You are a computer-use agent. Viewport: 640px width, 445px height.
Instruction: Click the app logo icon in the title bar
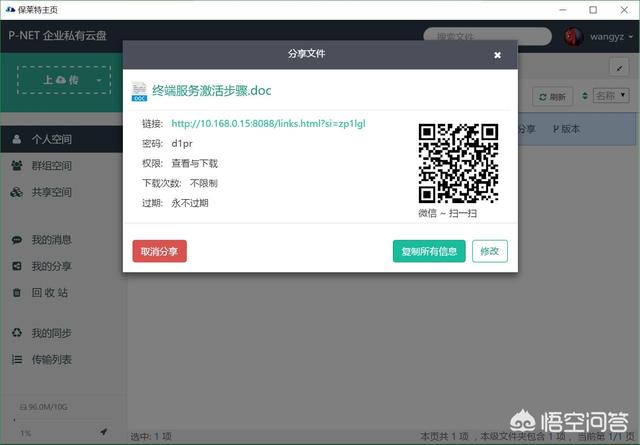click(11, 9)
